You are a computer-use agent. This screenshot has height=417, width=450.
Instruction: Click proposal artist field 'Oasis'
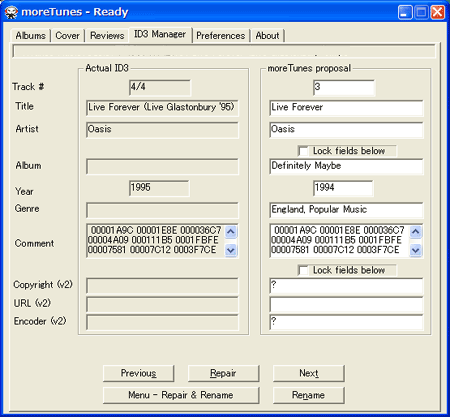click(x=346, y=130)
